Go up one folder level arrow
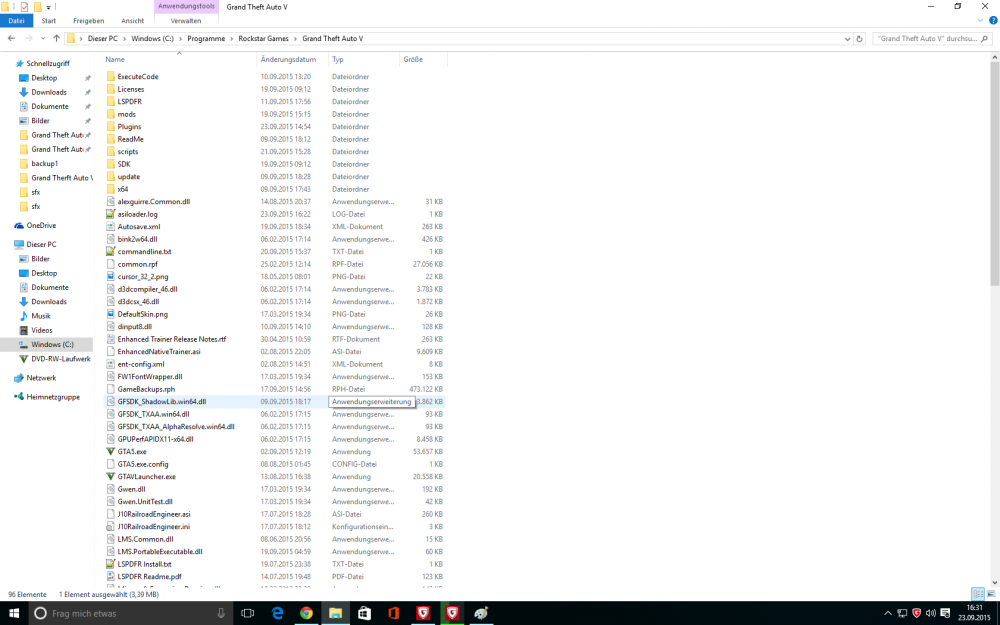The height and width of the screenshot is (625, 1000). tap(56, 38)
